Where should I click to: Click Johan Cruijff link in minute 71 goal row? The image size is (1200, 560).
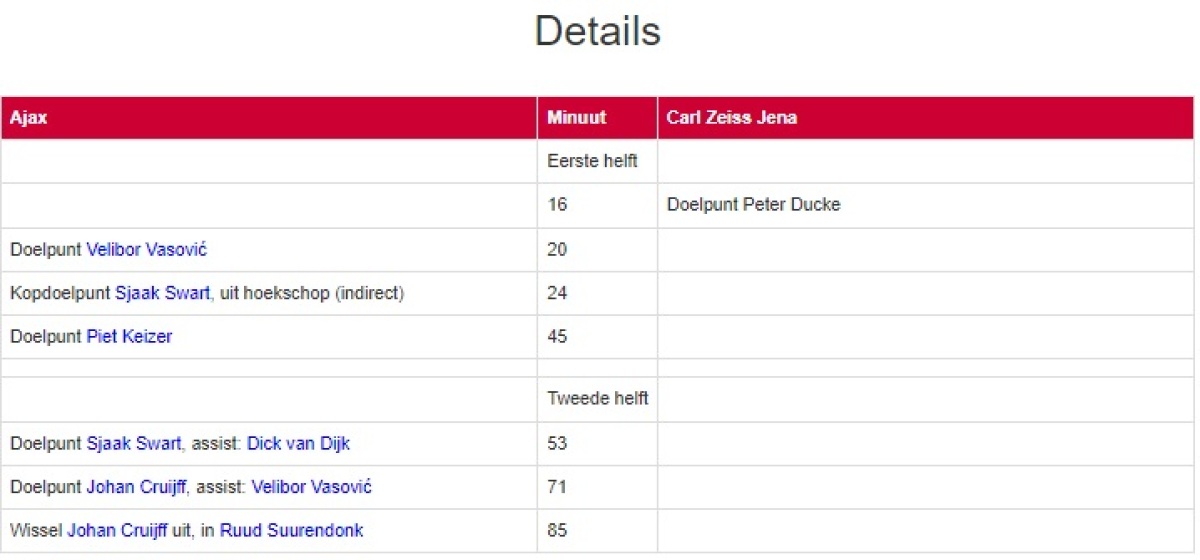(x=136, y=487)
